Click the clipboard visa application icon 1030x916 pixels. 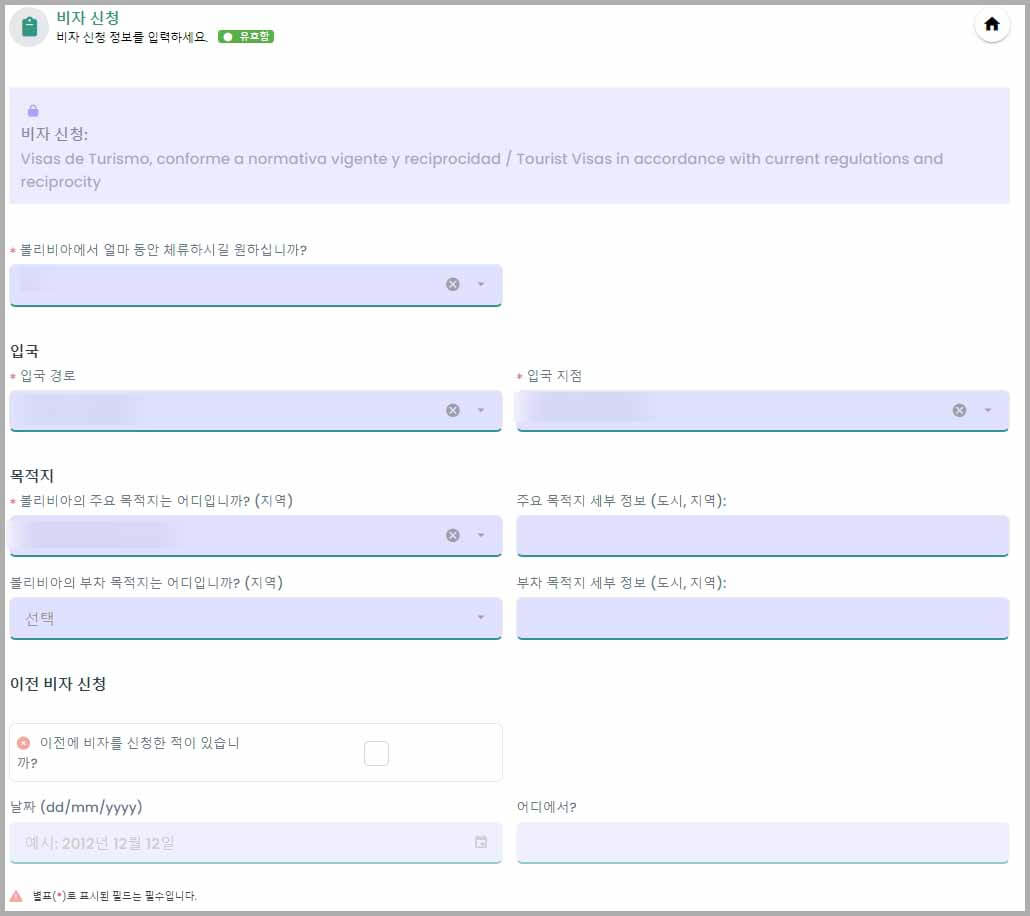tap(27, 26)
